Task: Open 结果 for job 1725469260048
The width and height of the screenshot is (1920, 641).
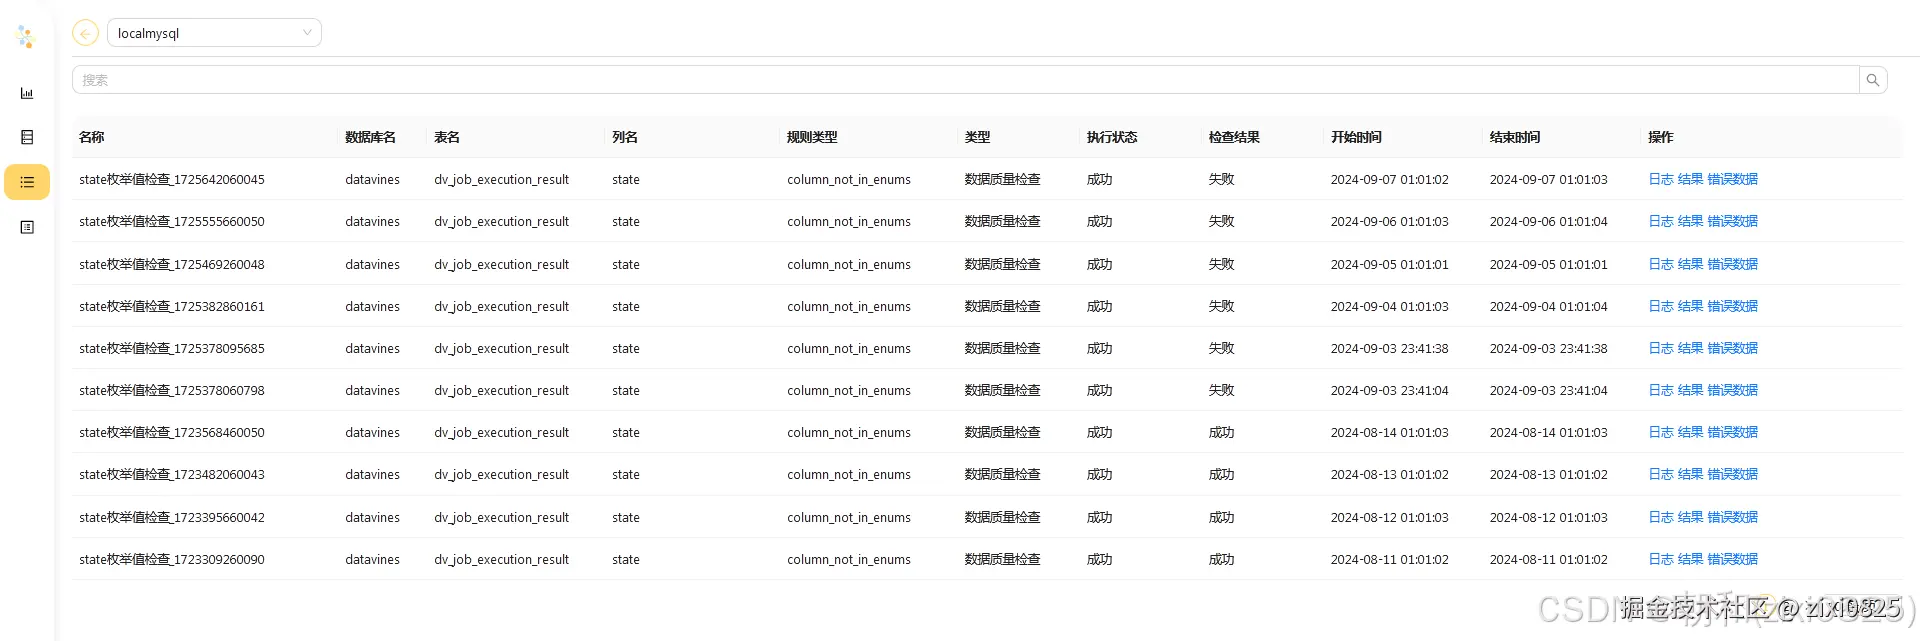Action: [x=1690, y=264]
